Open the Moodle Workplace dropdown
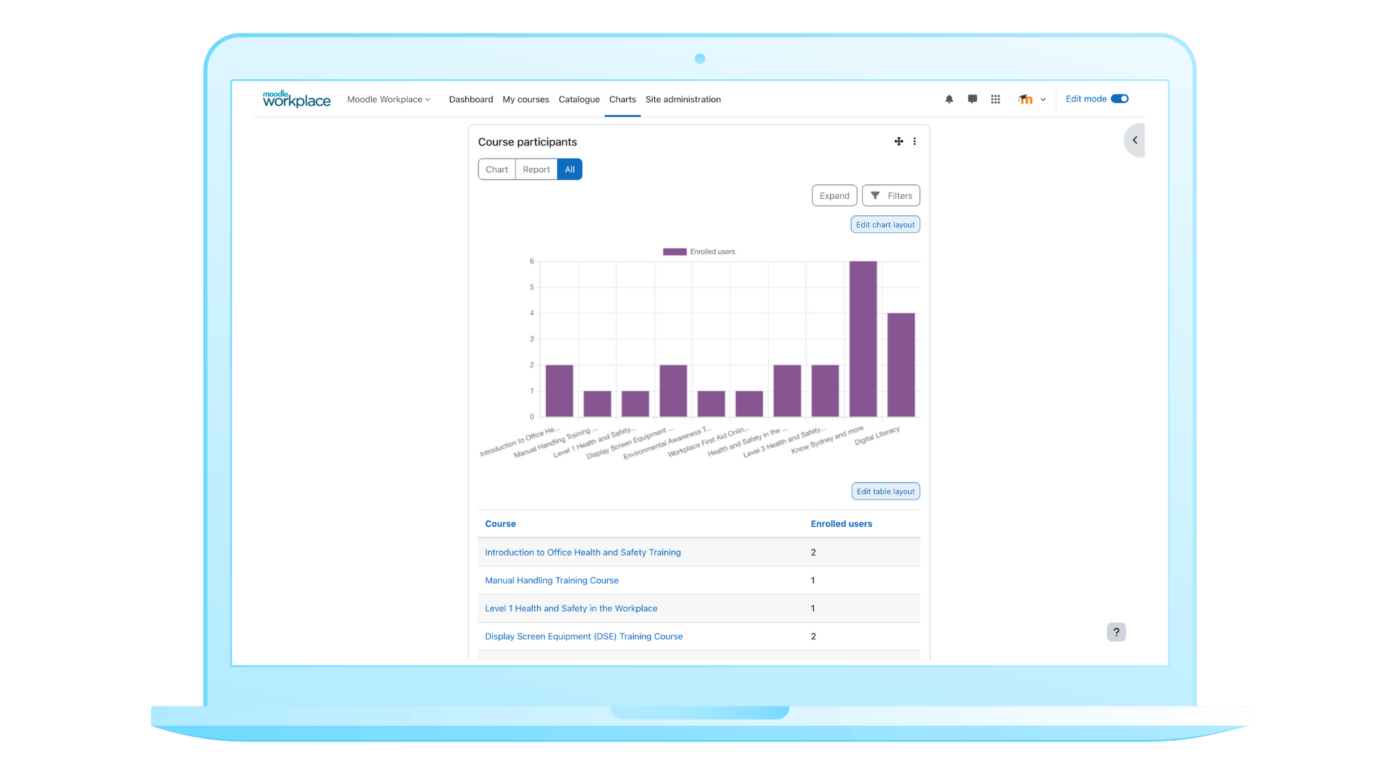Viewport: 1400px width, 775px height. pyautogui.click(x=389, y=99)
